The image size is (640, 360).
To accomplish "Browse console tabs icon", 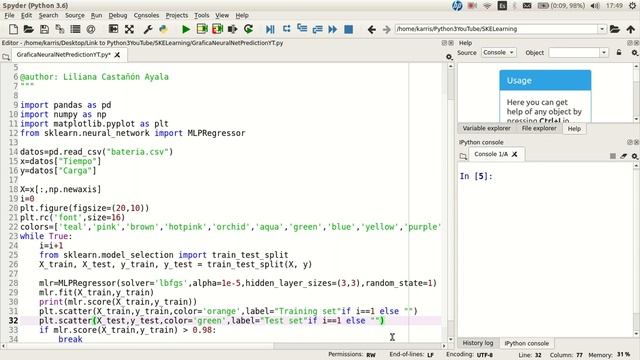I will pos(463,156).
